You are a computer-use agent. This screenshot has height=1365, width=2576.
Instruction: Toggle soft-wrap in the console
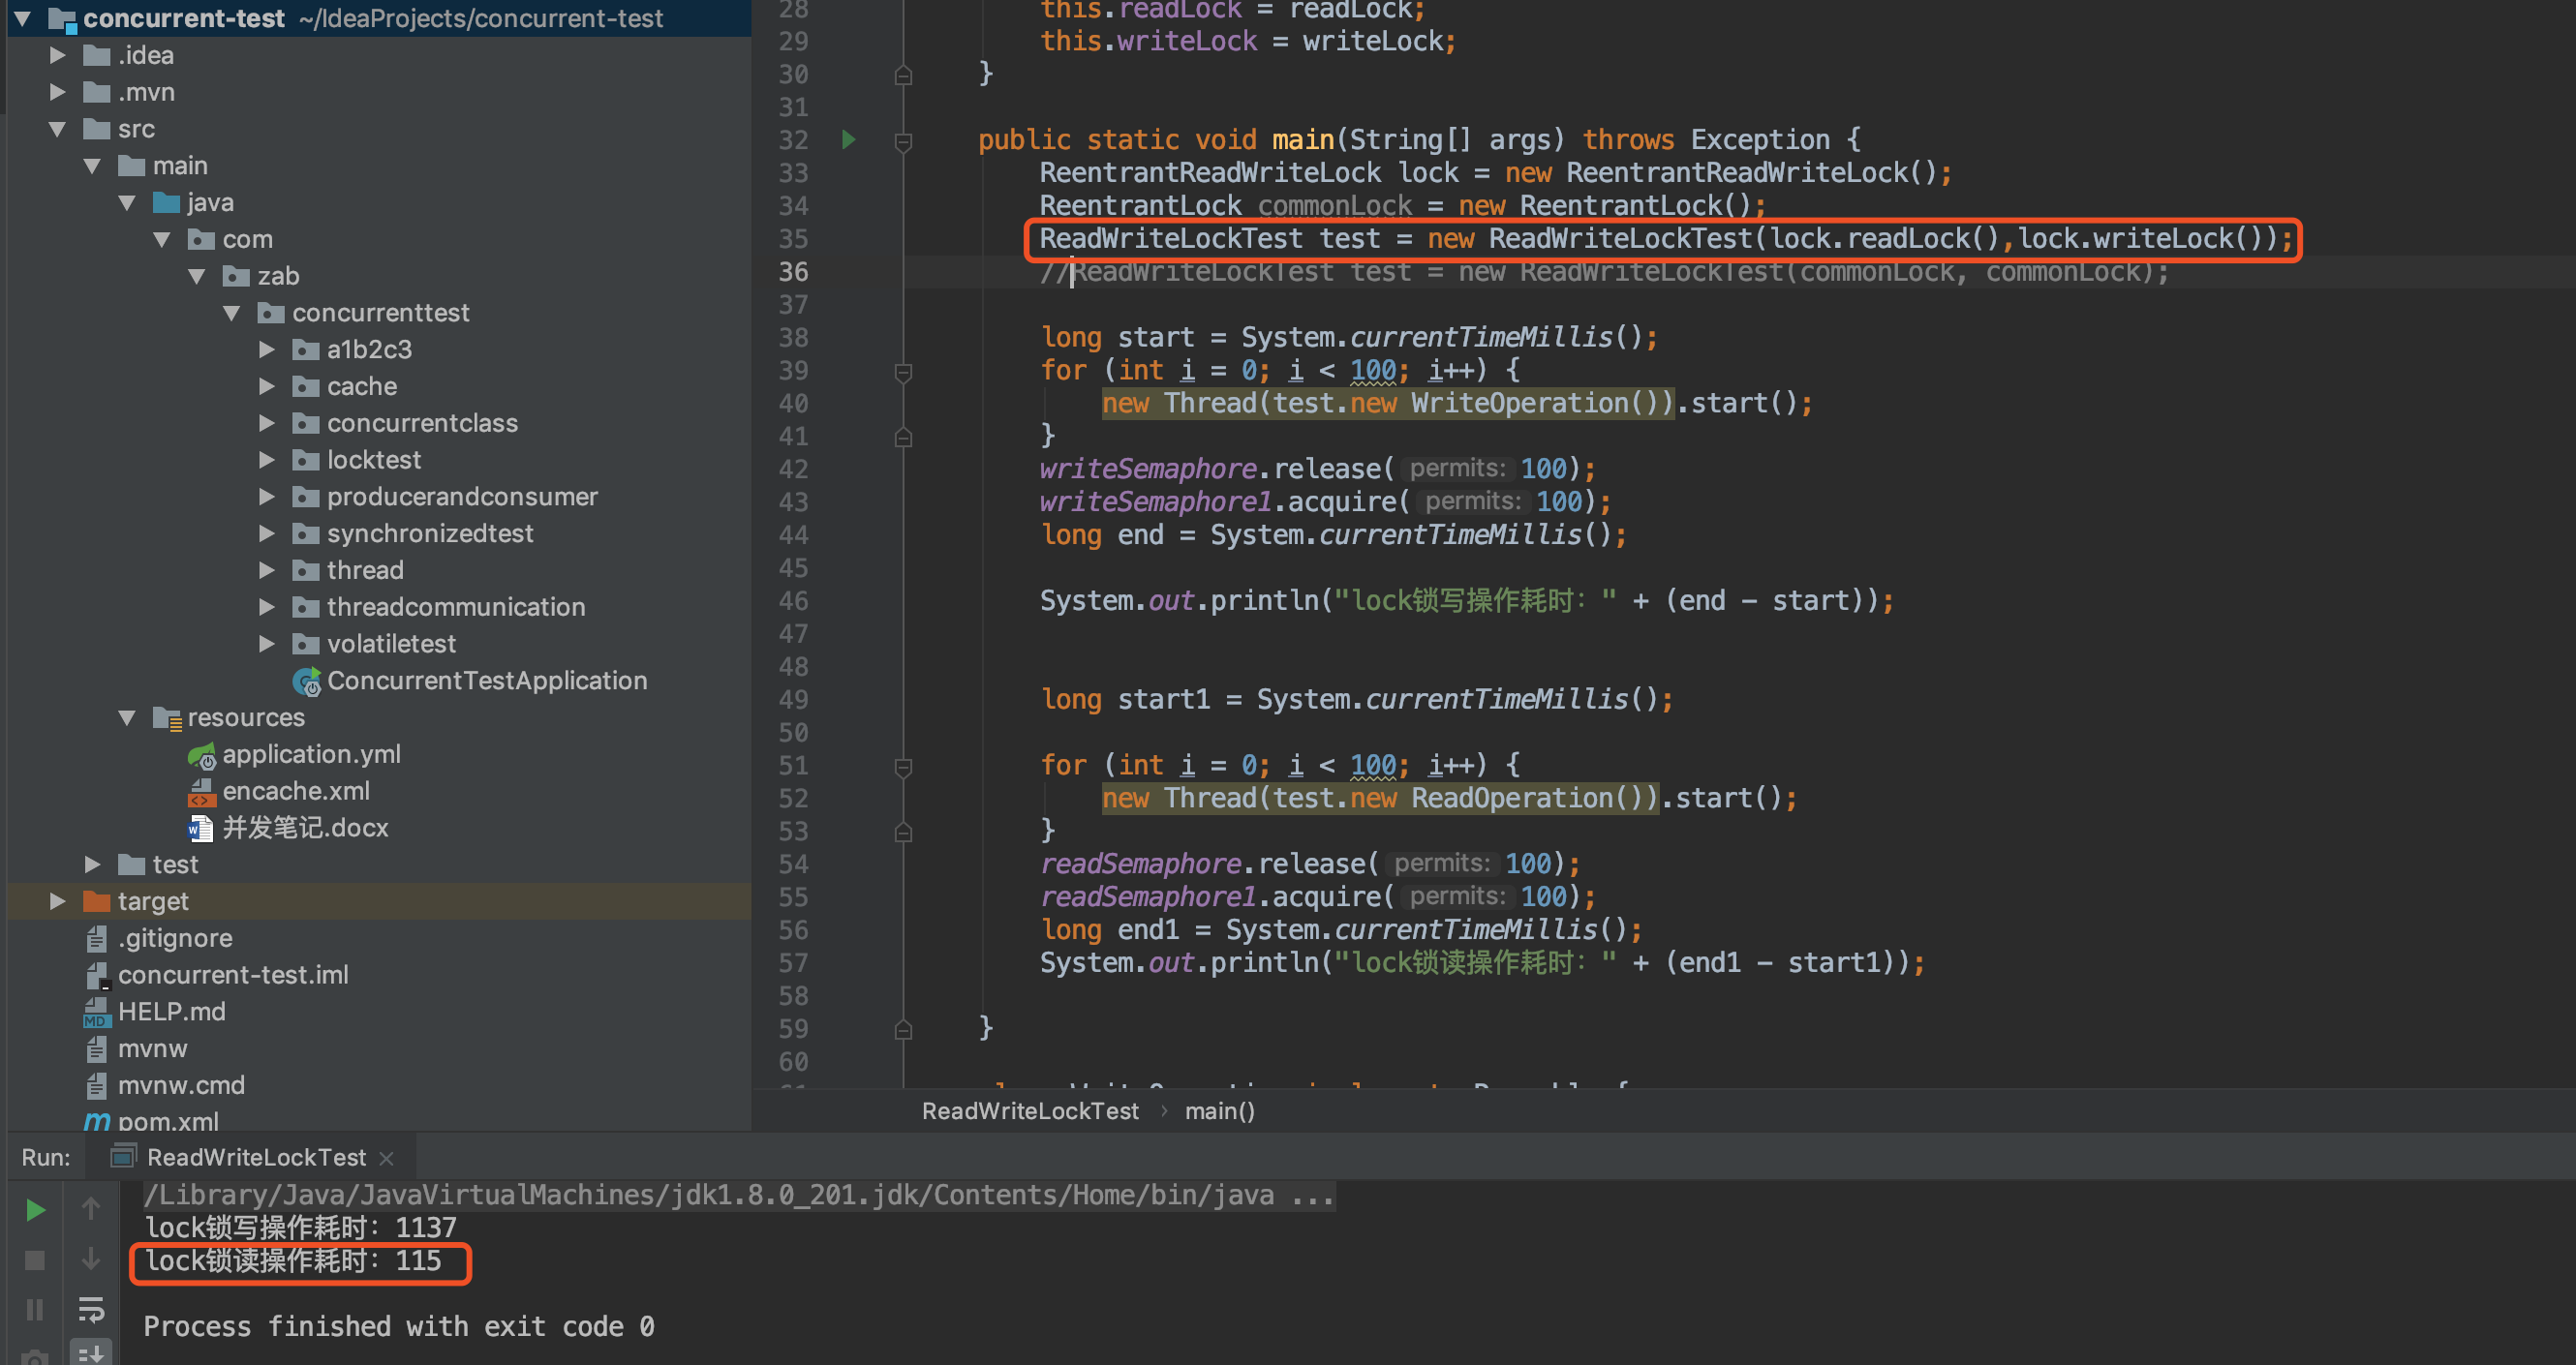tap(91, 1310)
